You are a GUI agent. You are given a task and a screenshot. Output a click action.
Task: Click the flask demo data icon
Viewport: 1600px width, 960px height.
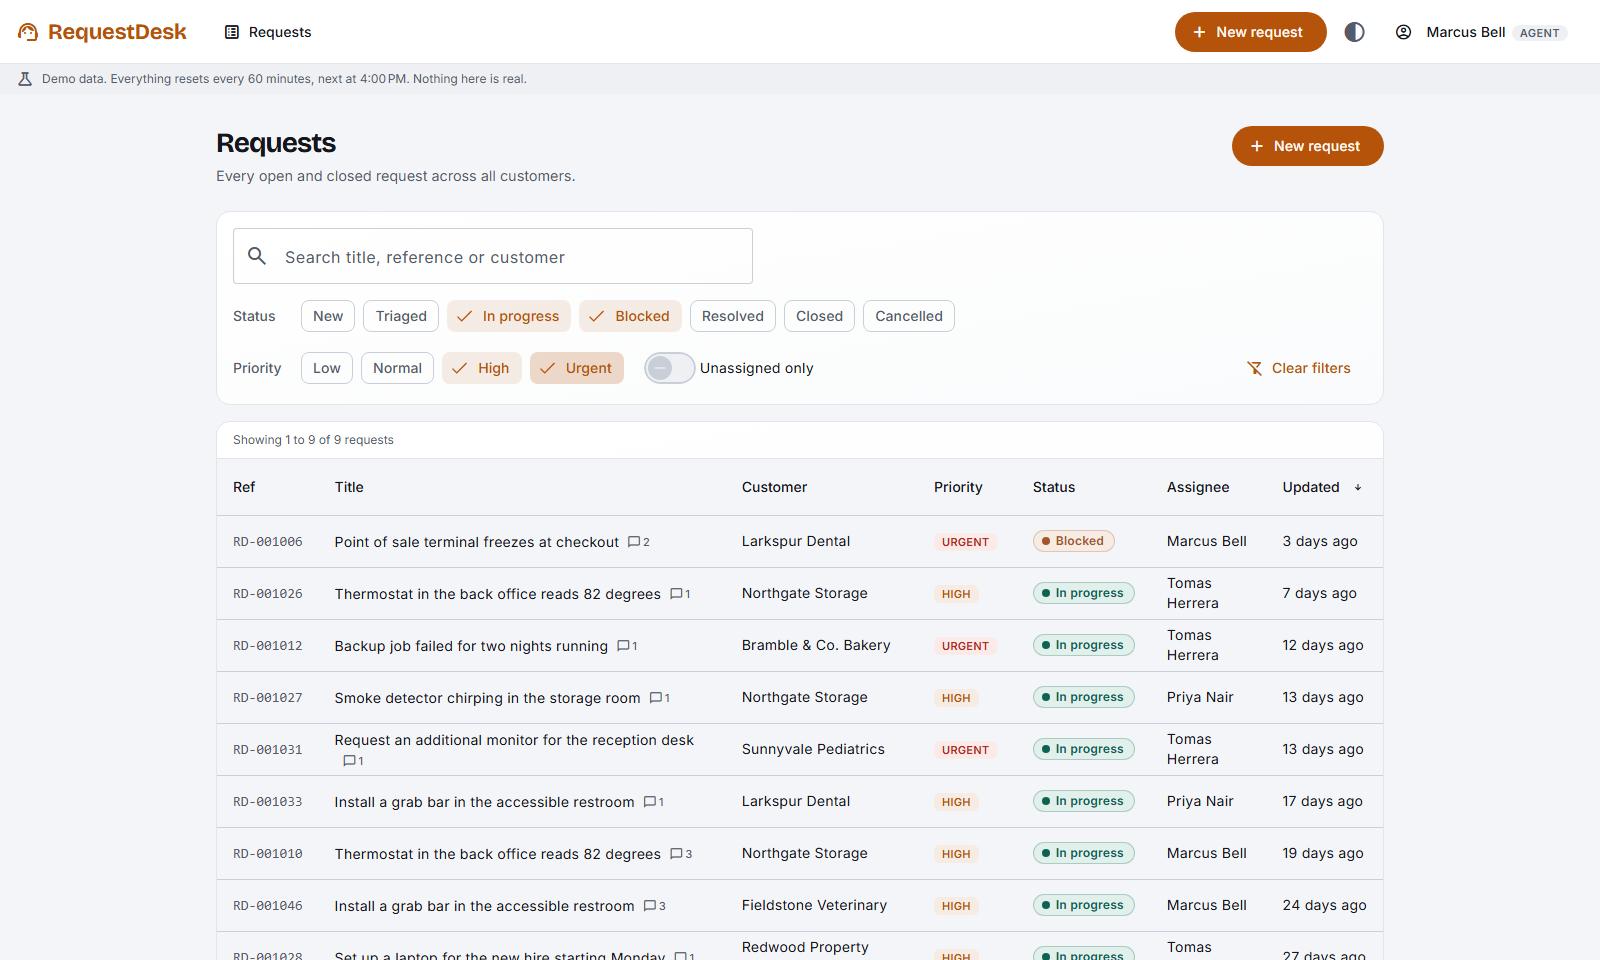(x=26, y=79)
